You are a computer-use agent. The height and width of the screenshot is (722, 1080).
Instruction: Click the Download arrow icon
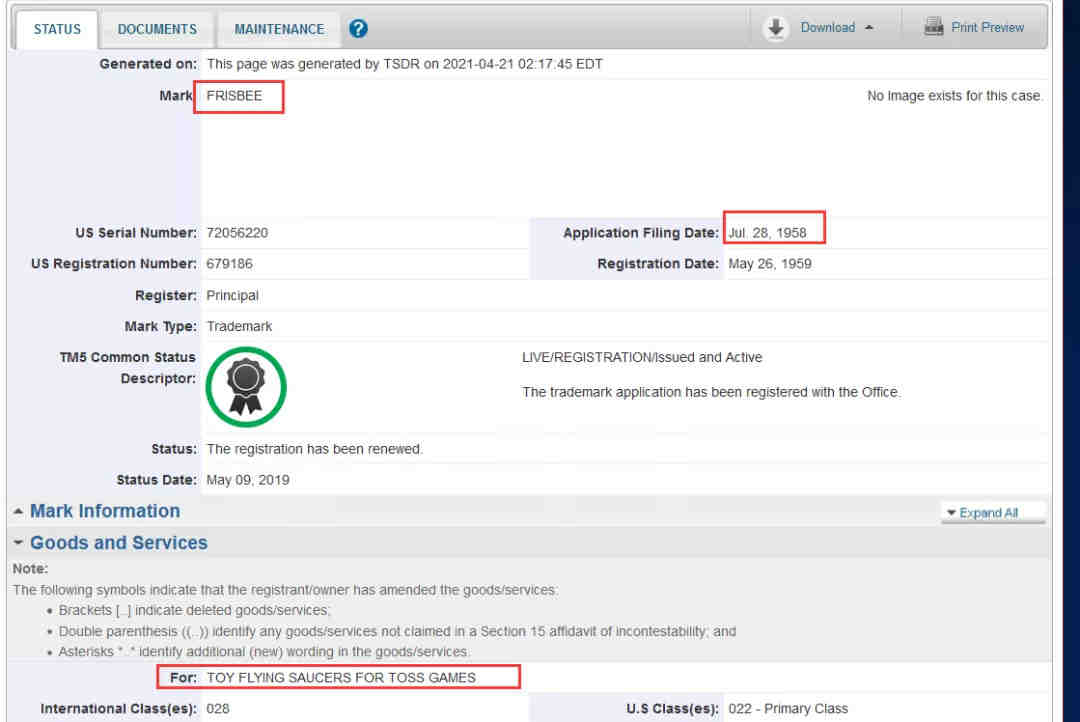776,28
